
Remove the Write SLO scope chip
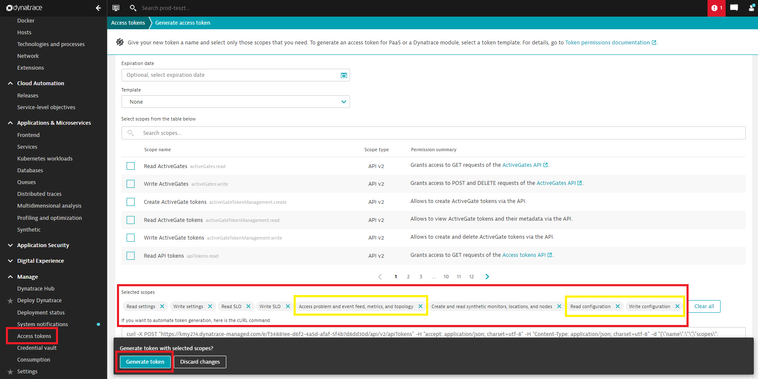[287, 306]
